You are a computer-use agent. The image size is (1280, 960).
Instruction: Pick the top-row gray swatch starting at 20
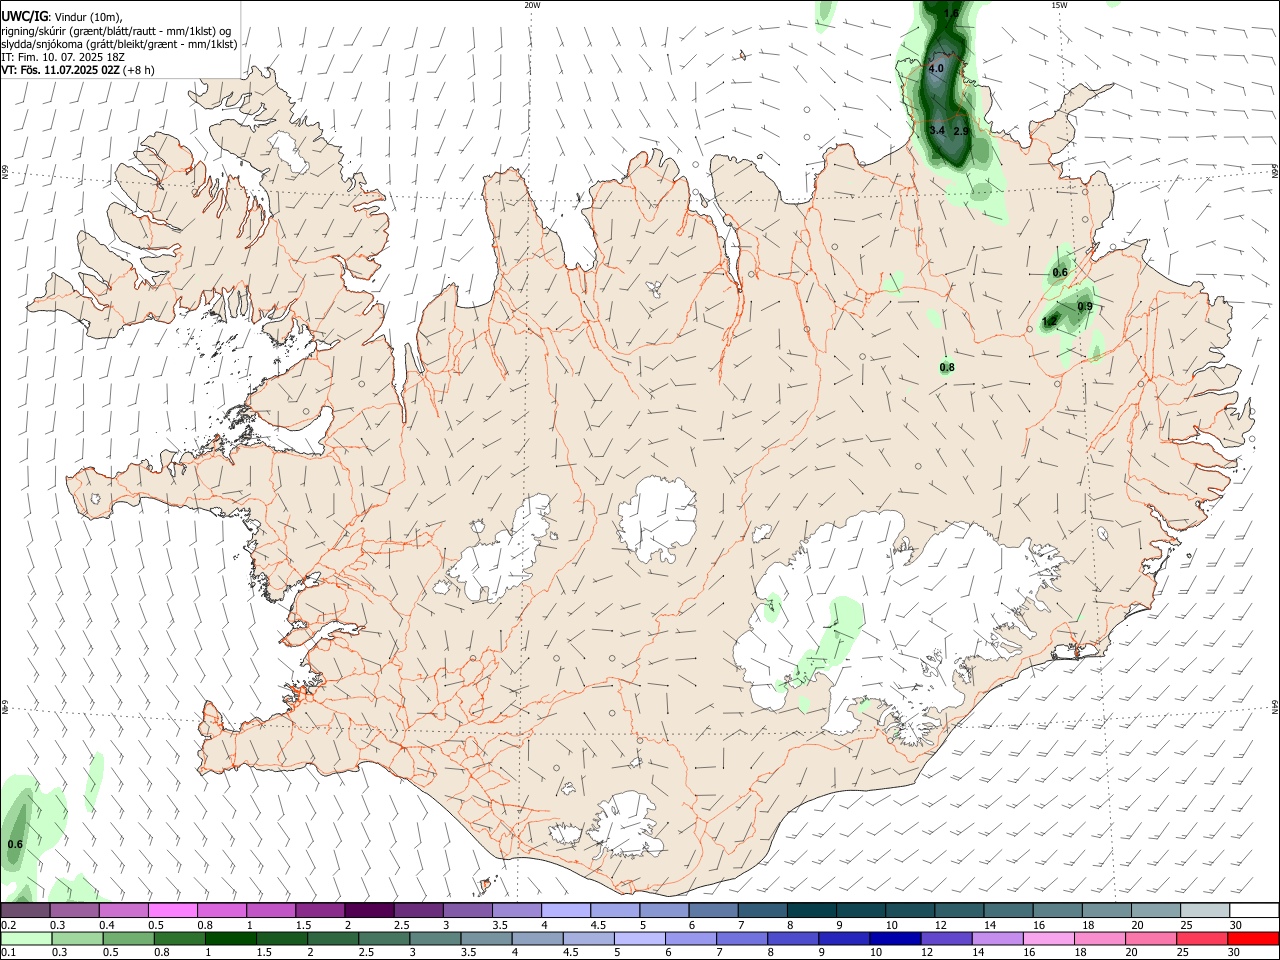pyautogui.click(x=1156, y=910)
